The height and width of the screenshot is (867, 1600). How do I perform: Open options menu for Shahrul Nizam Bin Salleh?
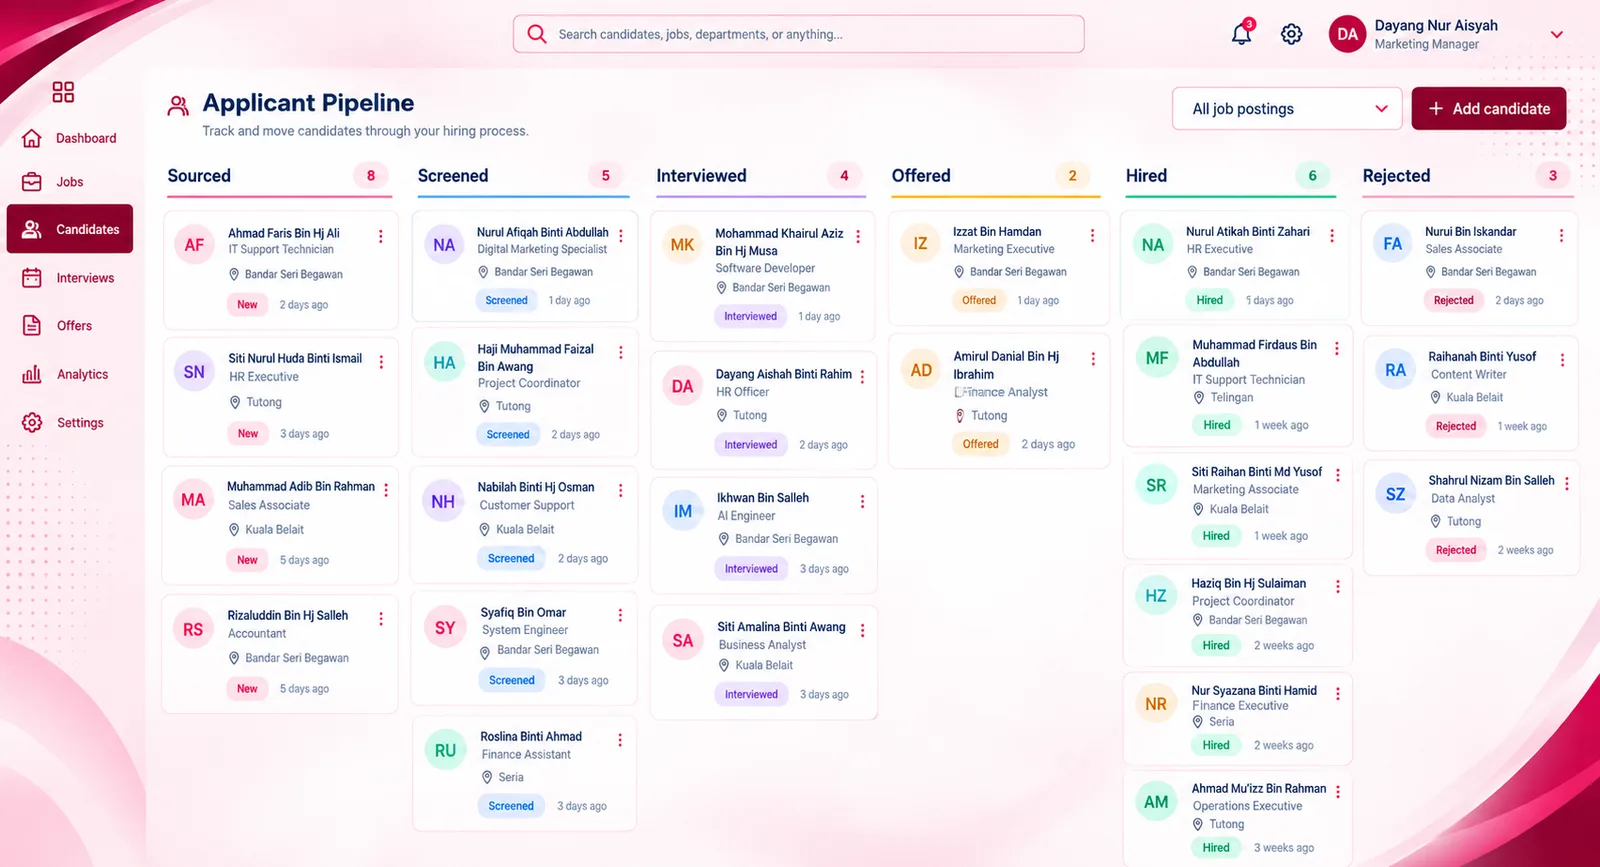(x=1567, y=484)
